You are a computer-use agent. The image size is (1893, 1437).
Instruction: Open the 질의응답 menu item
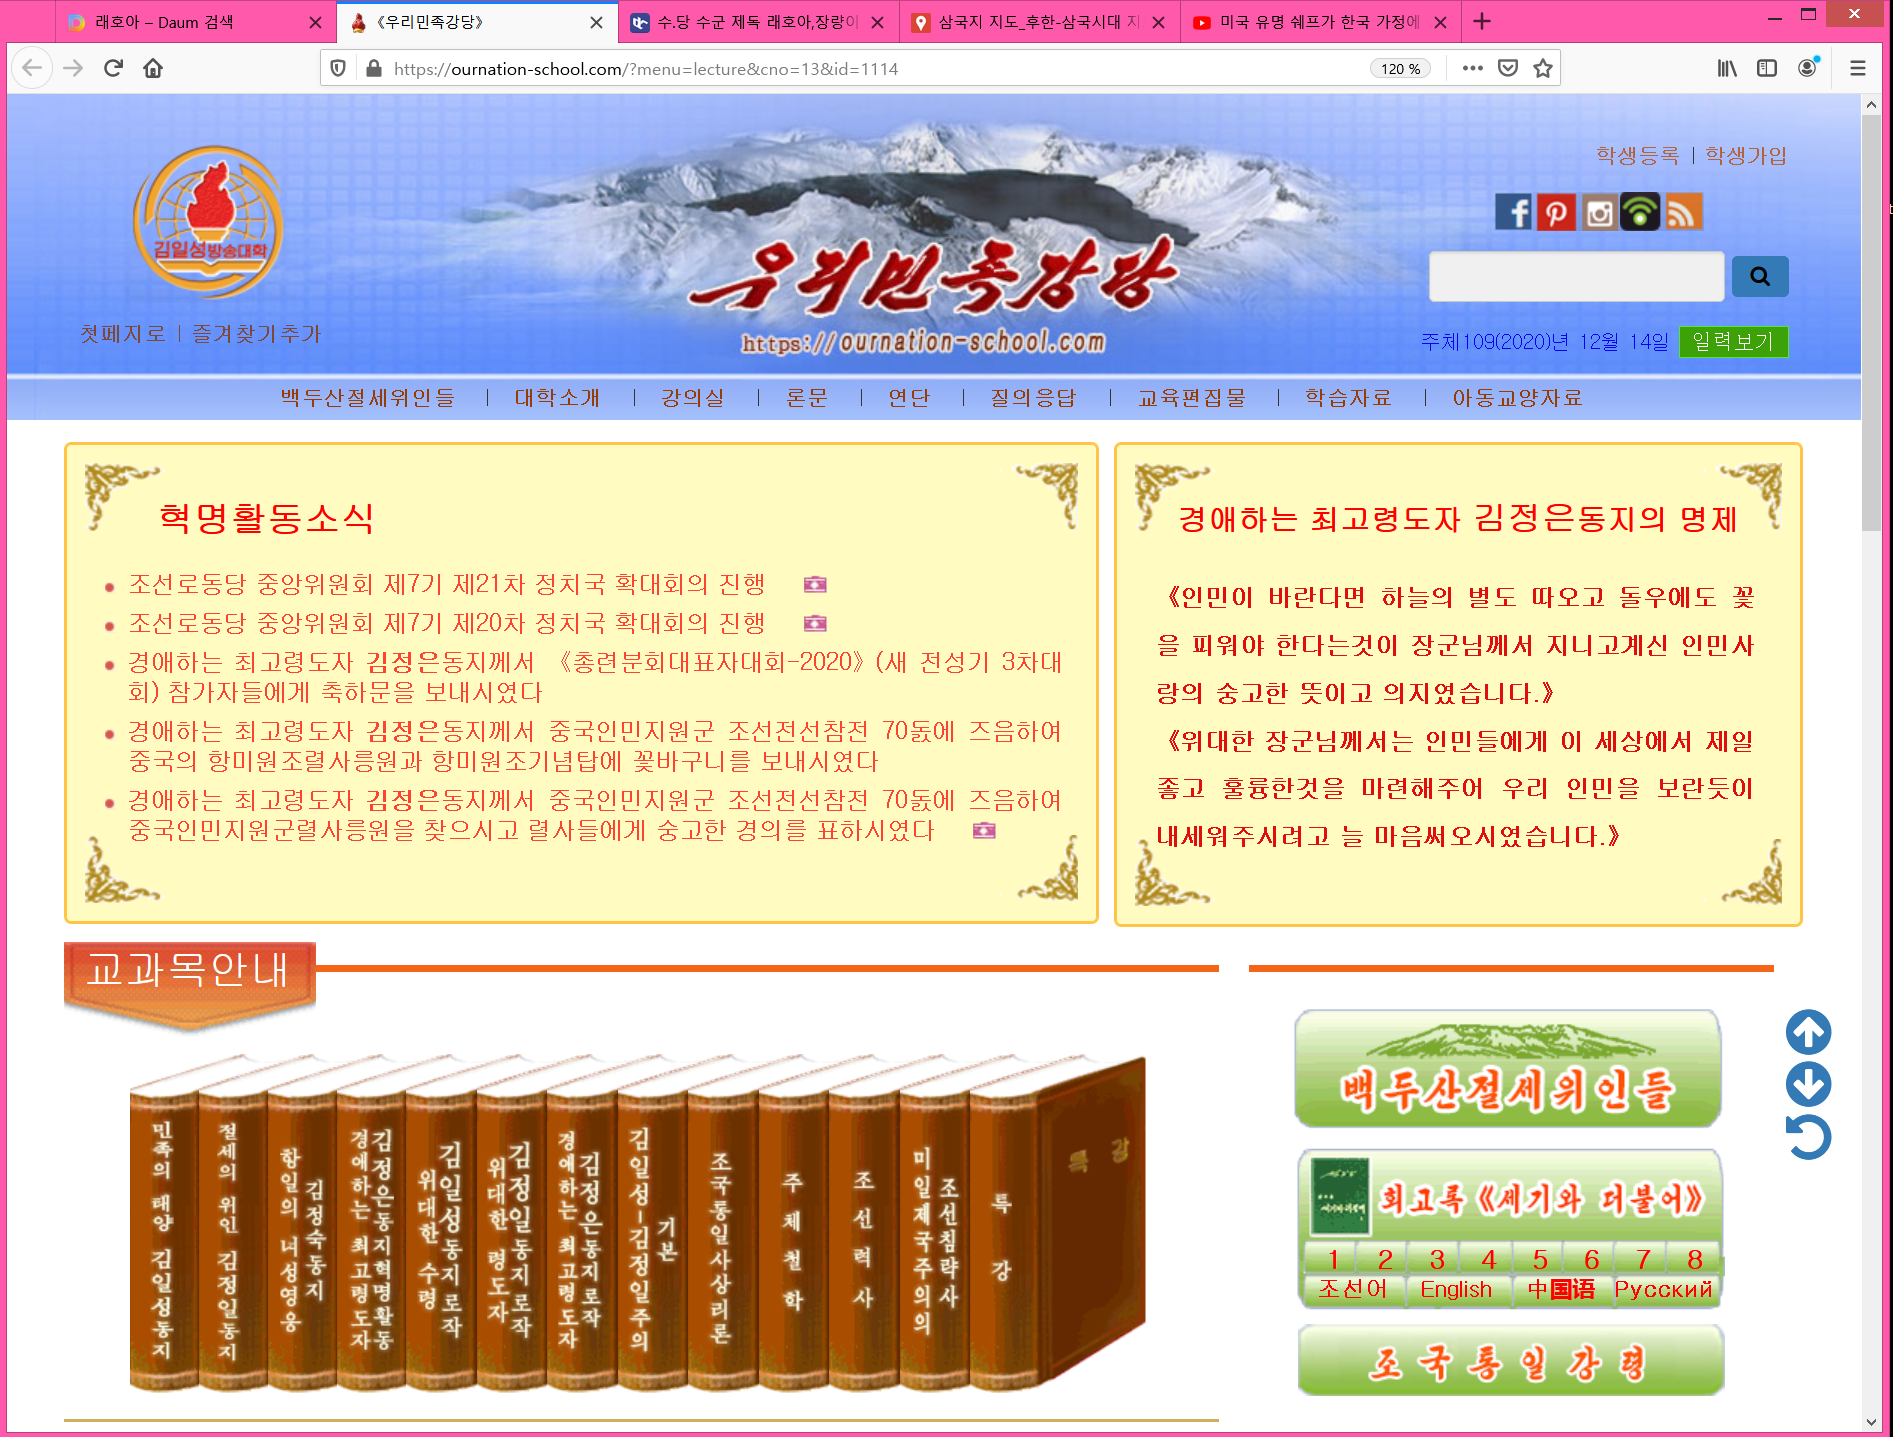[x=1033, y=398]
